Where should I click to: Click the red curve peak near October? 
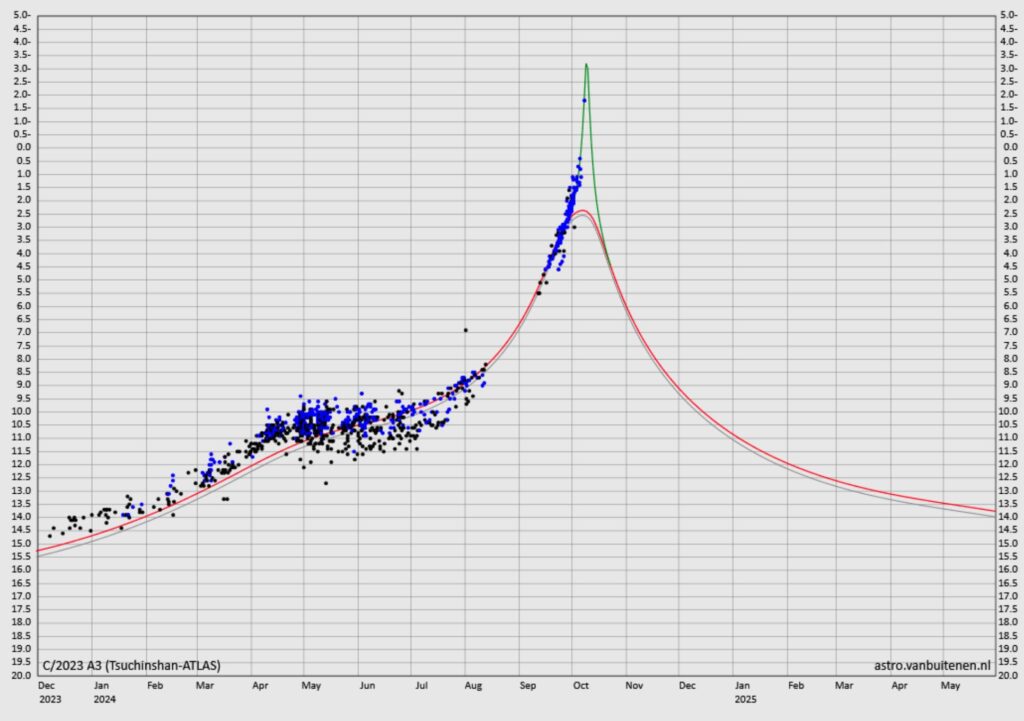(582, 211)
